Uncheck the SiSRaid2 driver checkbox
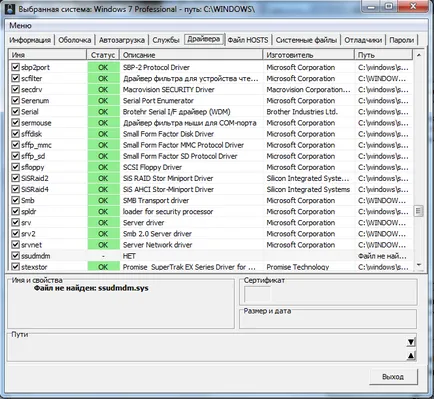This screenshot has width=434, height=399. (15, 178)
